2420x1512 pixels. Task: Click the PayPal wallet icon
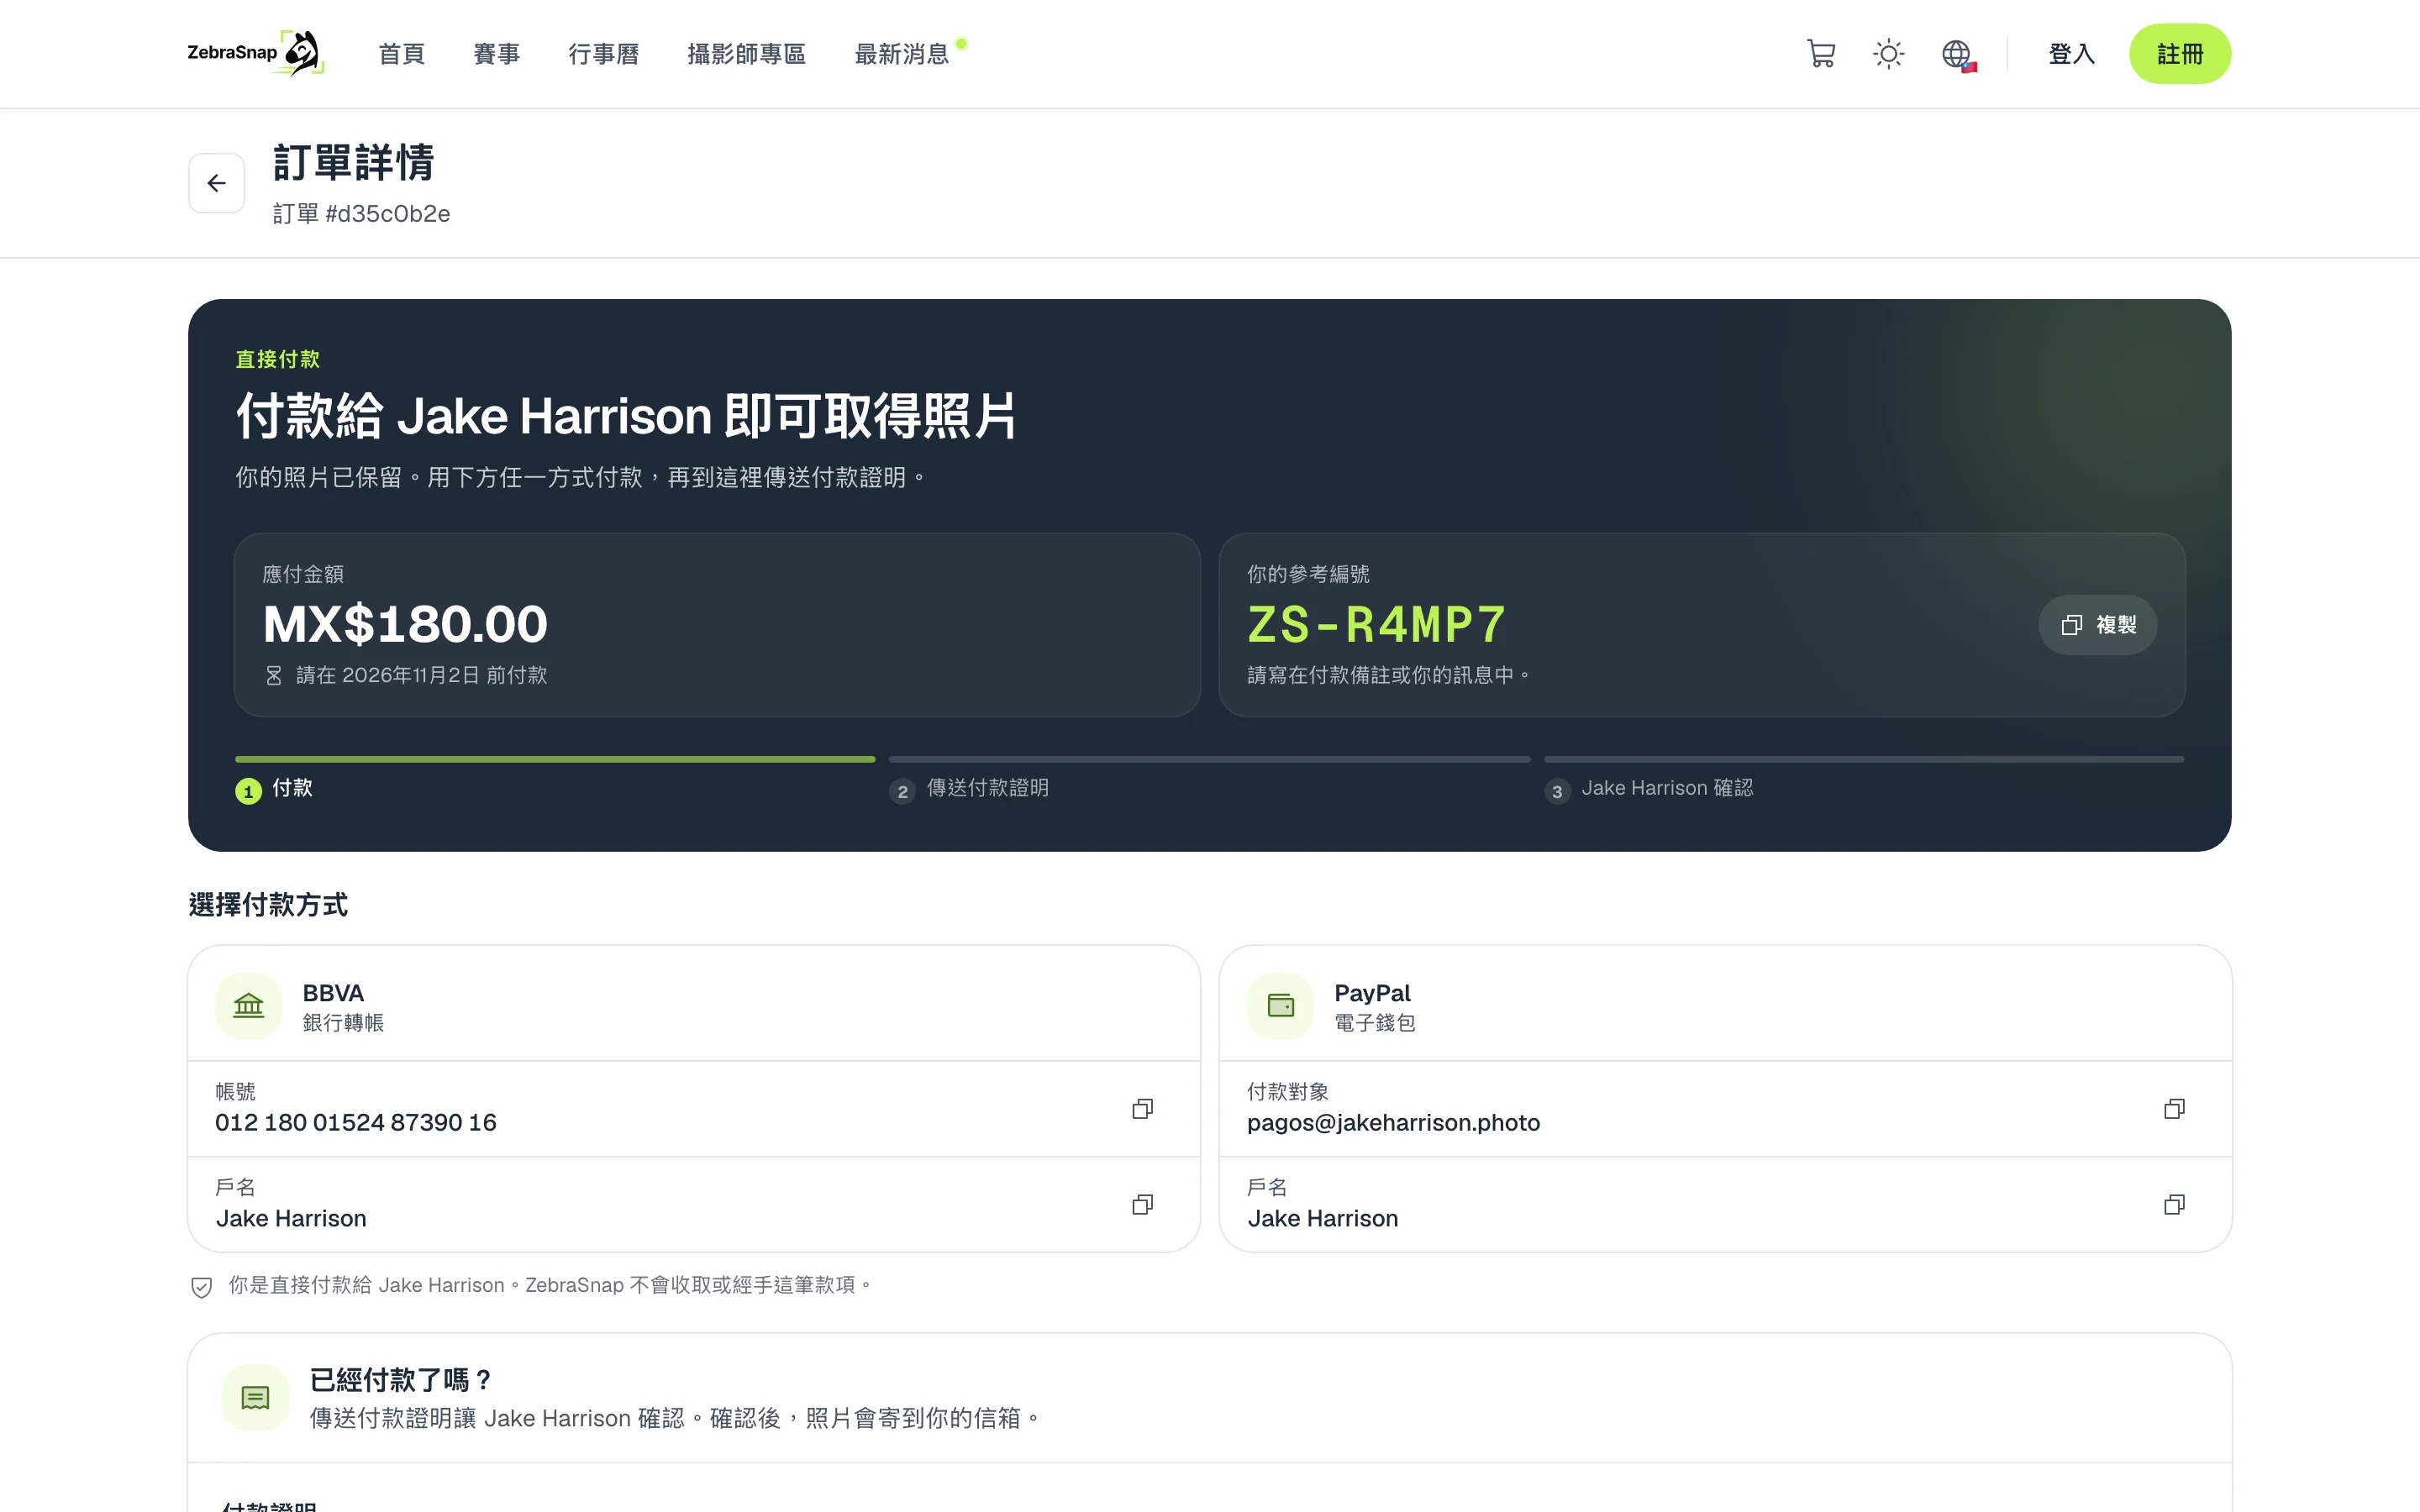(x=1281, y=1006)
